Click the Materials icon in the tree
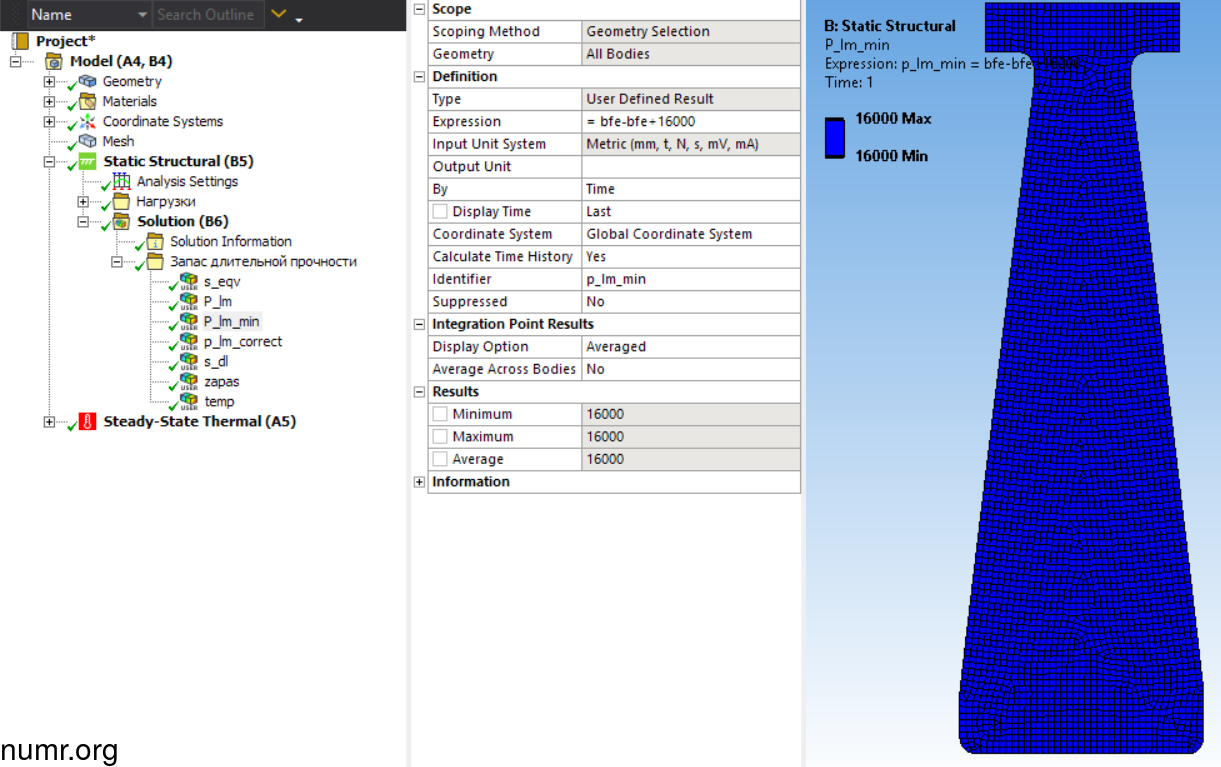Screen dimensions: 1221x767 pos(87,101)
